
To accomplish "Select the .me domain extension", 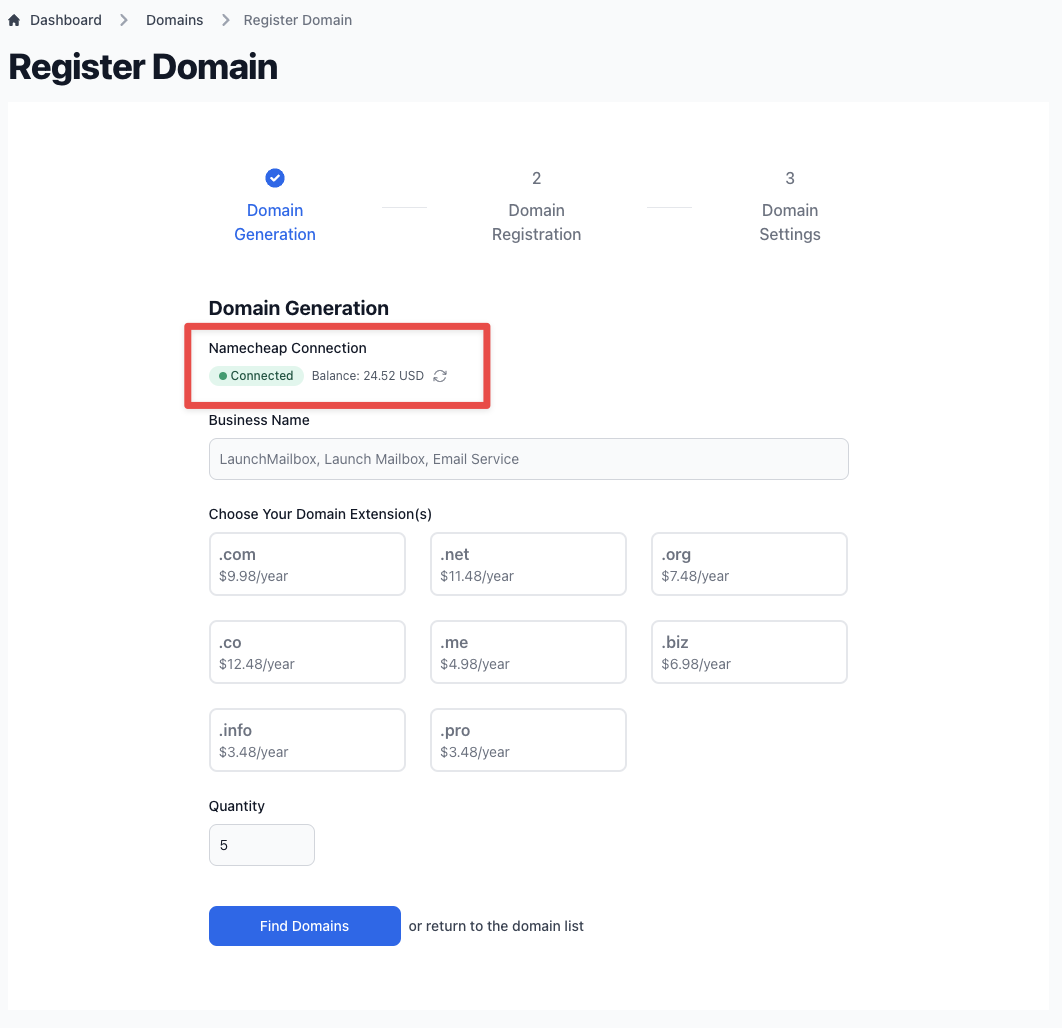I will [528, 652].
